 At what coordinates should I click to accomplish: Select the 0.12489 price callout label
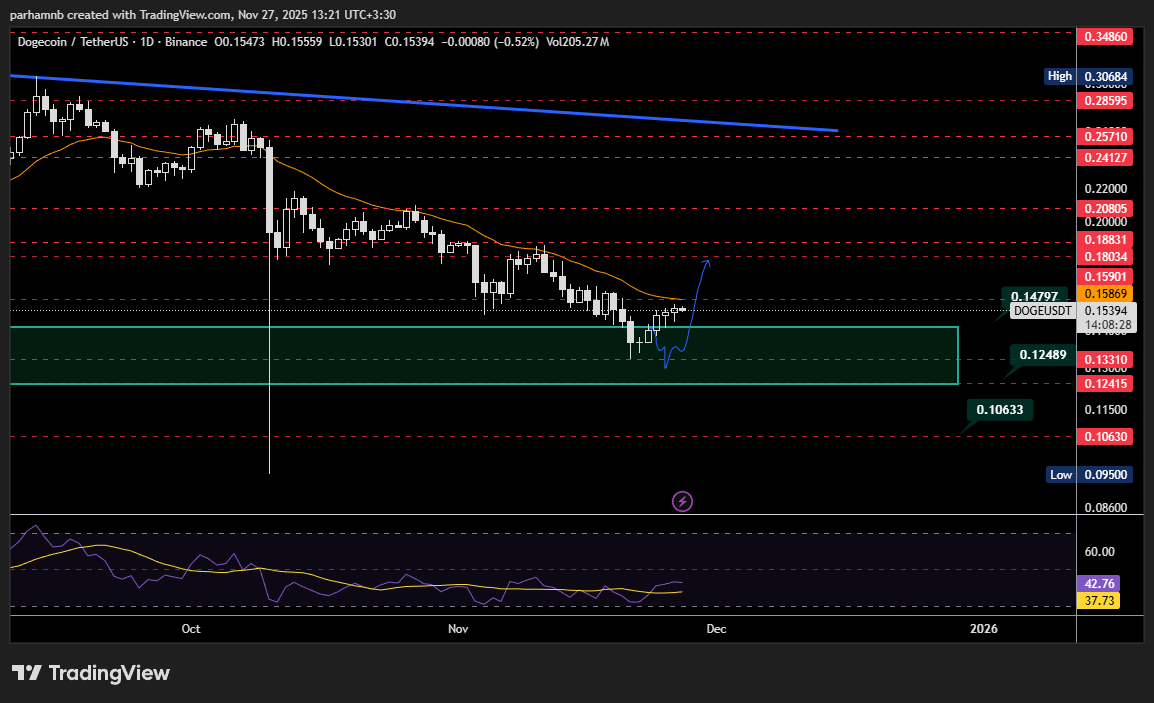pos(1042,355)
